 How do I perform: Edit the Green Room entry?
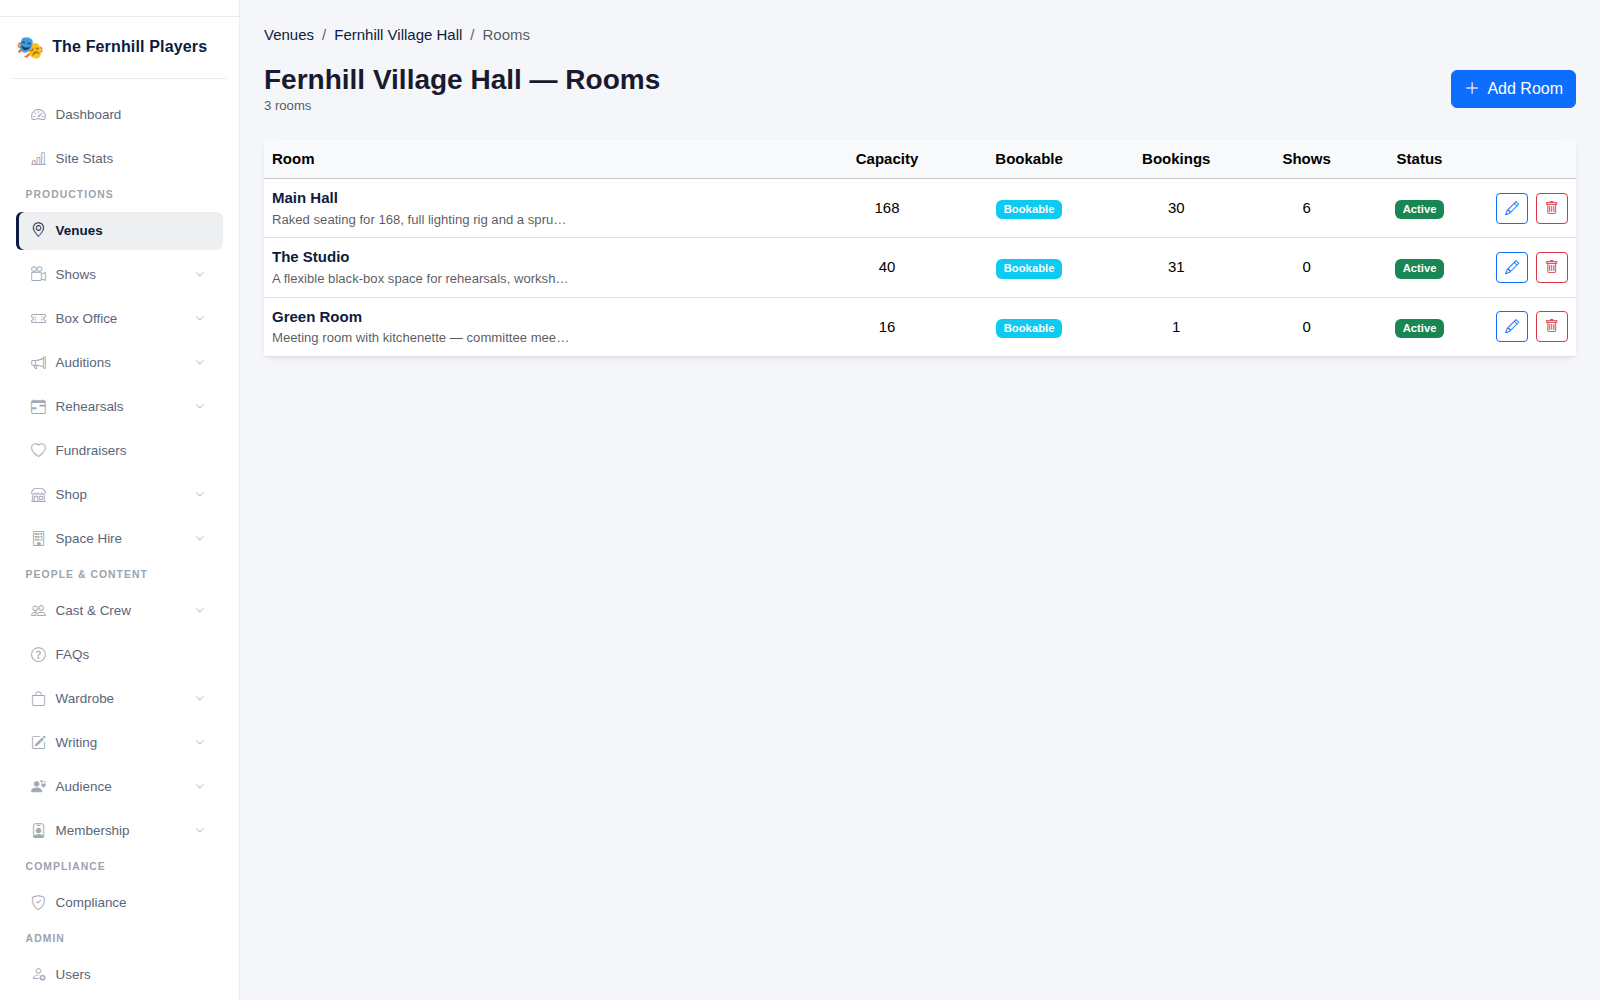click(1512, 326)
